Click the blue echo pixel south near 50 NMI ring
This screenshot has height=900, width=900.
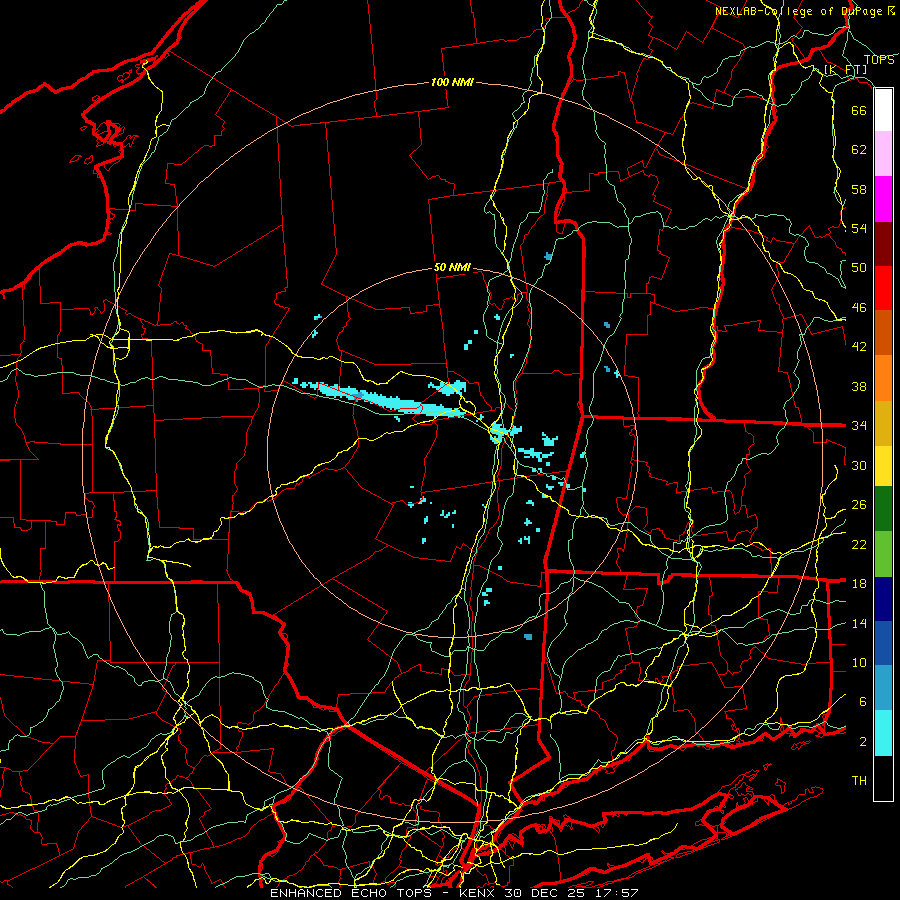click(528, 637)
